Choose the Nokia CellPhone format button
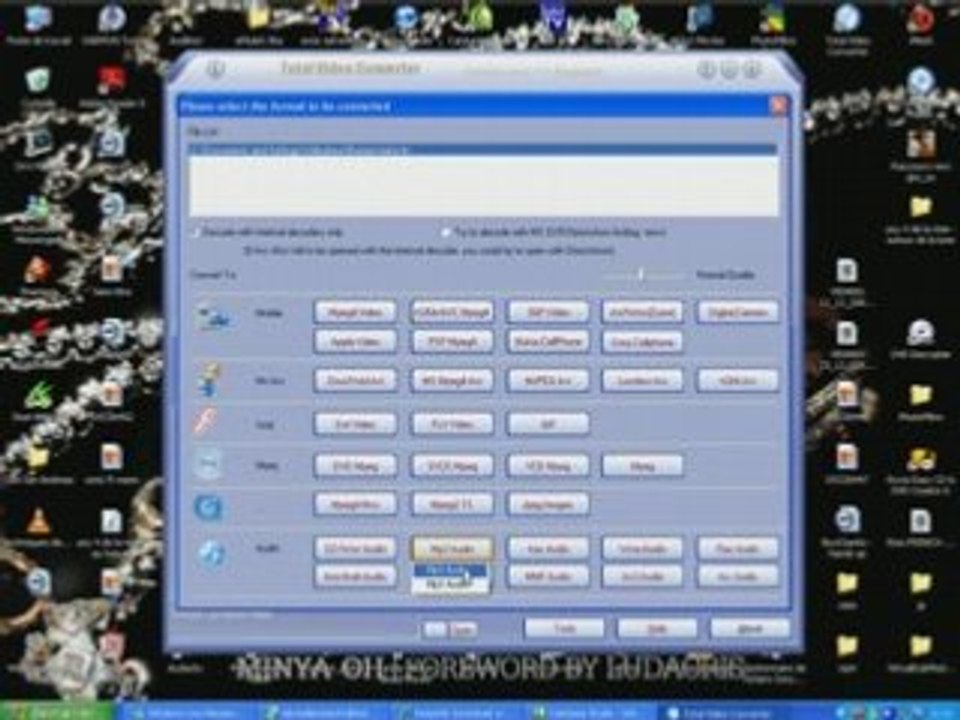960x720 pixels. [x=548, y=341]
